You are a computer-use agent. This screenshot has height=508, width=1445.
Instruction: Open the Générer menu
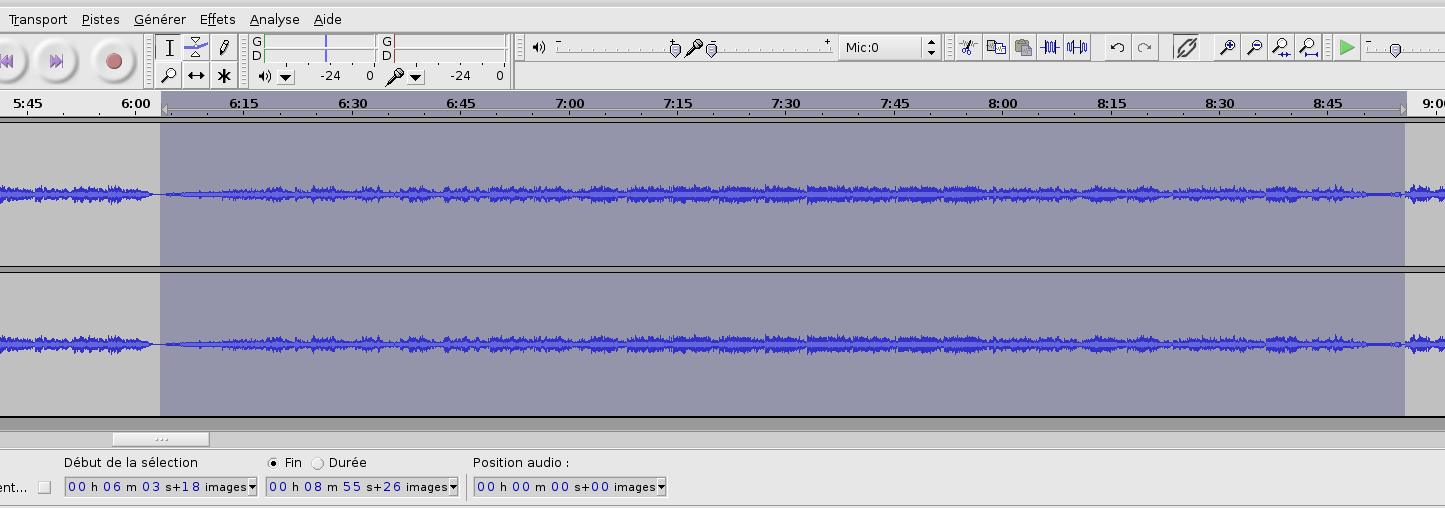pyautogui.click(x=160, y=19)
